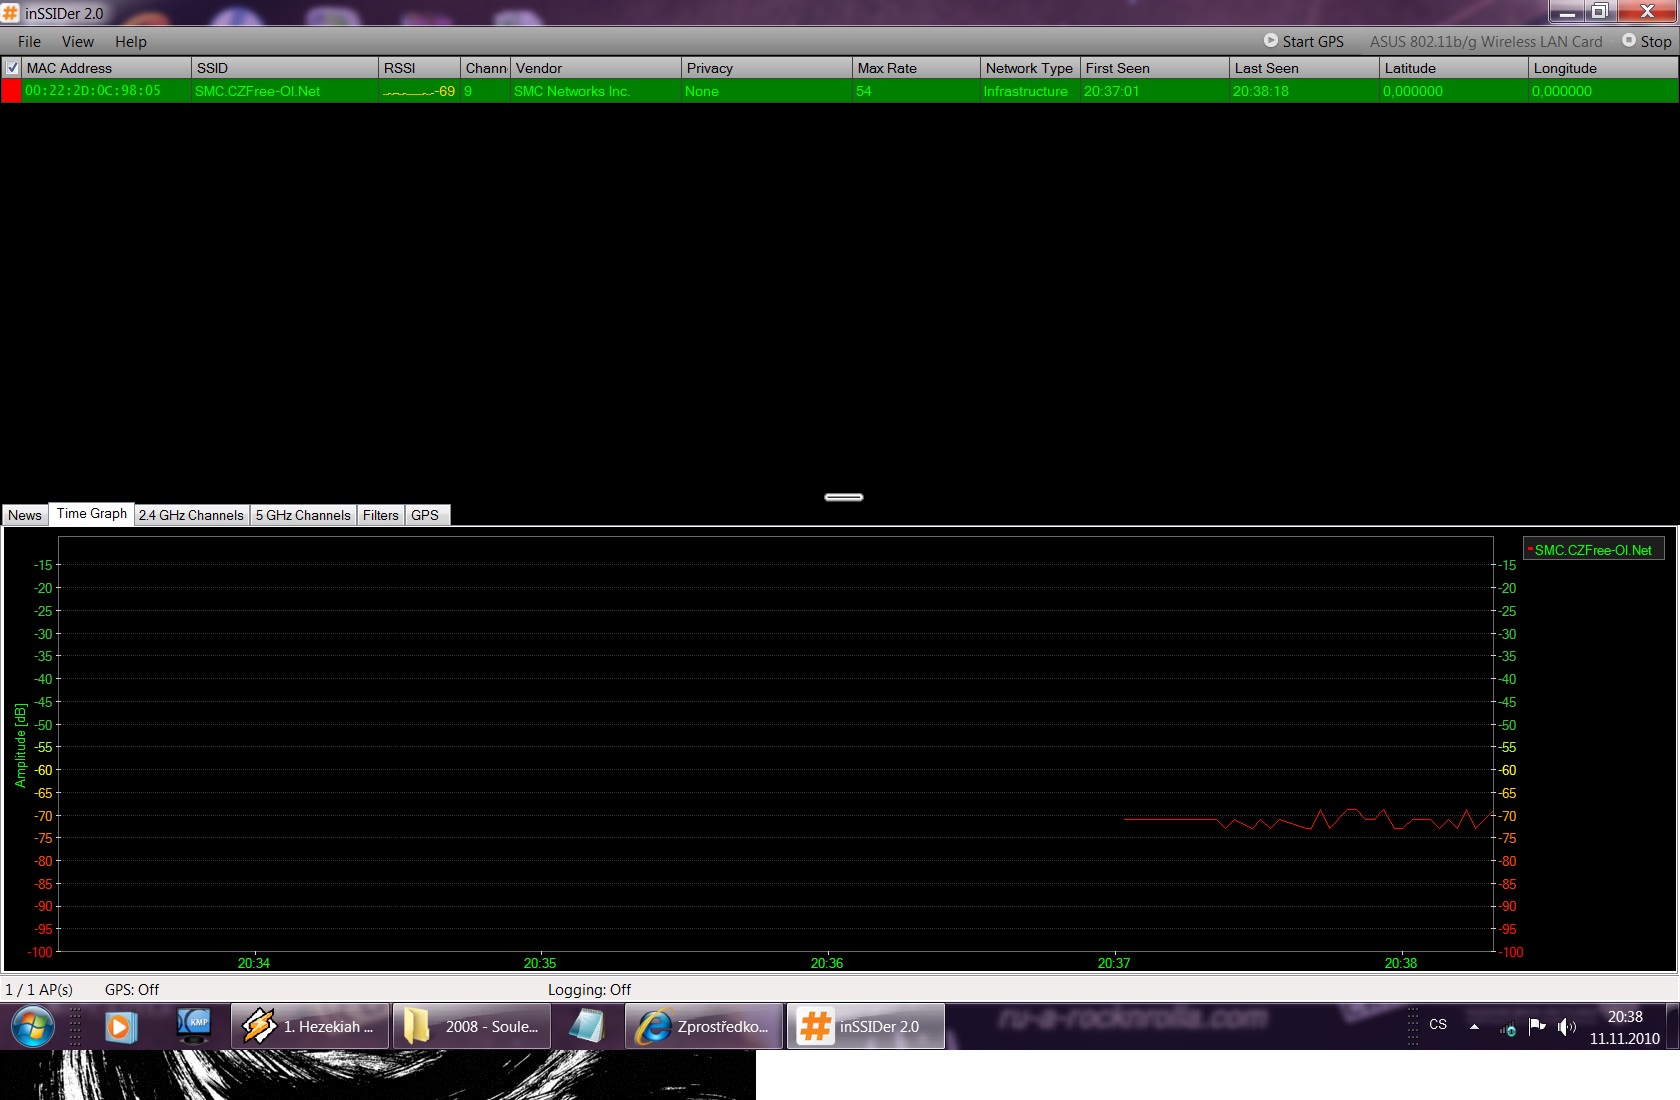1680x1100 pixels.
Task: Click the First Seen column header
Action: 1155,68
